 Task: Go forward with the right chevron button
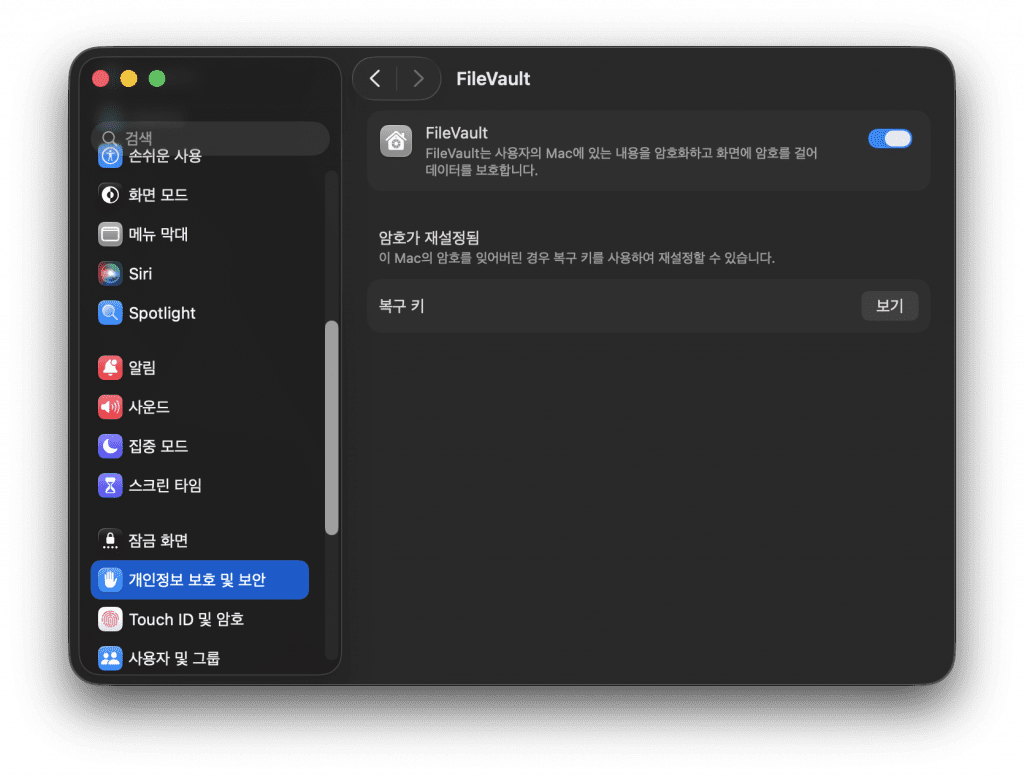418,79
